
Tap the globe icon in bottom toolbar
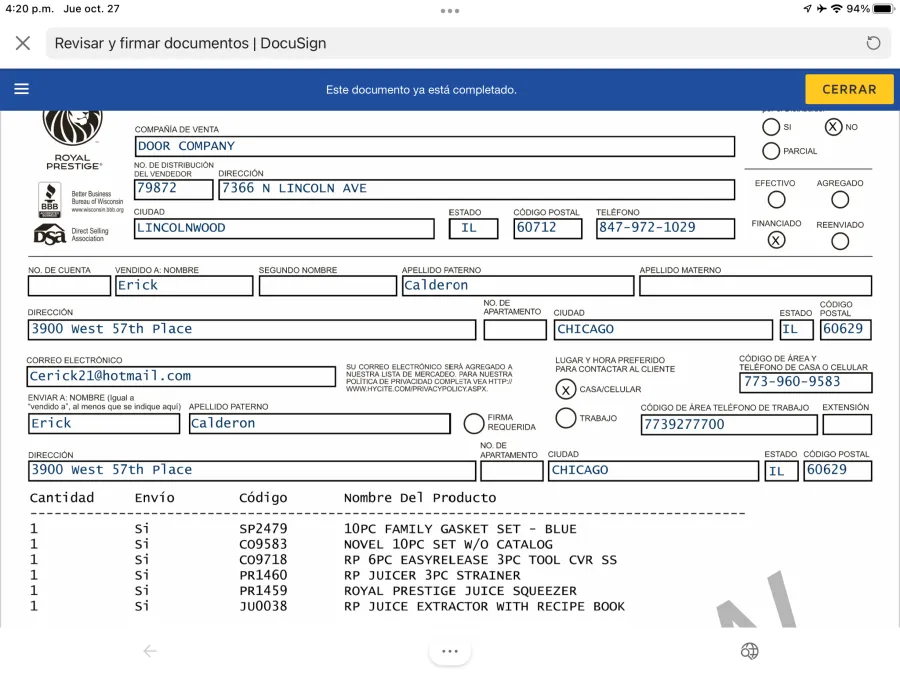pyautogui.click(x=749, y=651)
